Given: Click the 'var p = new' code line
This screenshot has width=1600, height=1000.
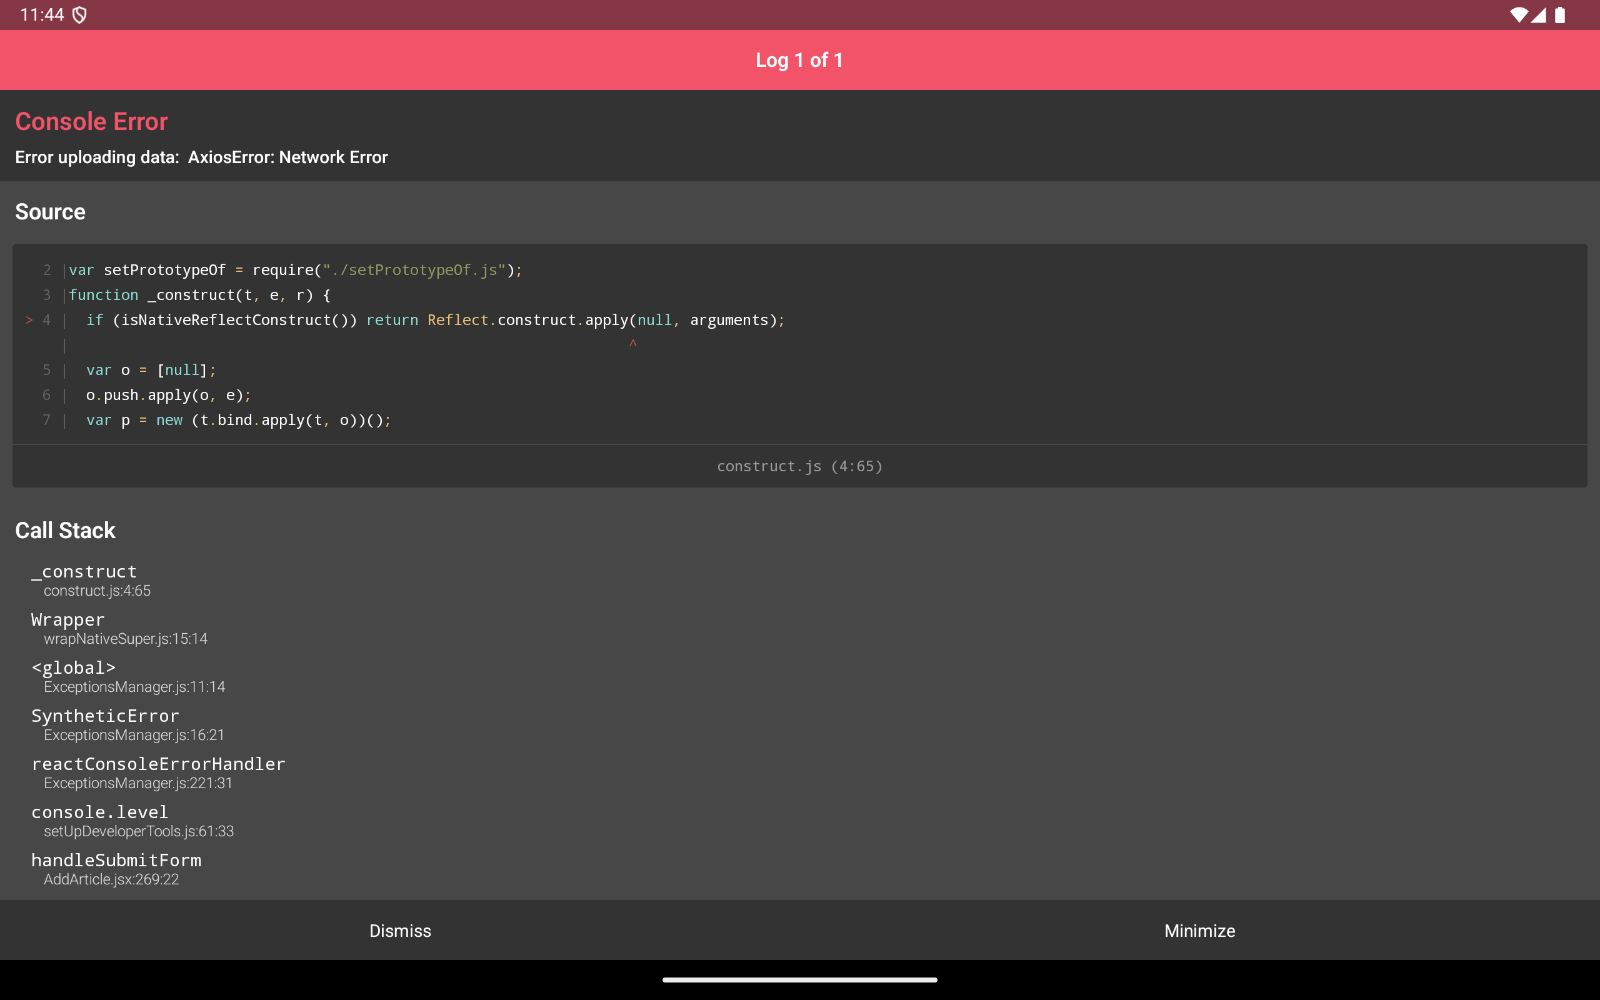Looking at the screenshot, I should pyautogui.click(x=238, y=420).
